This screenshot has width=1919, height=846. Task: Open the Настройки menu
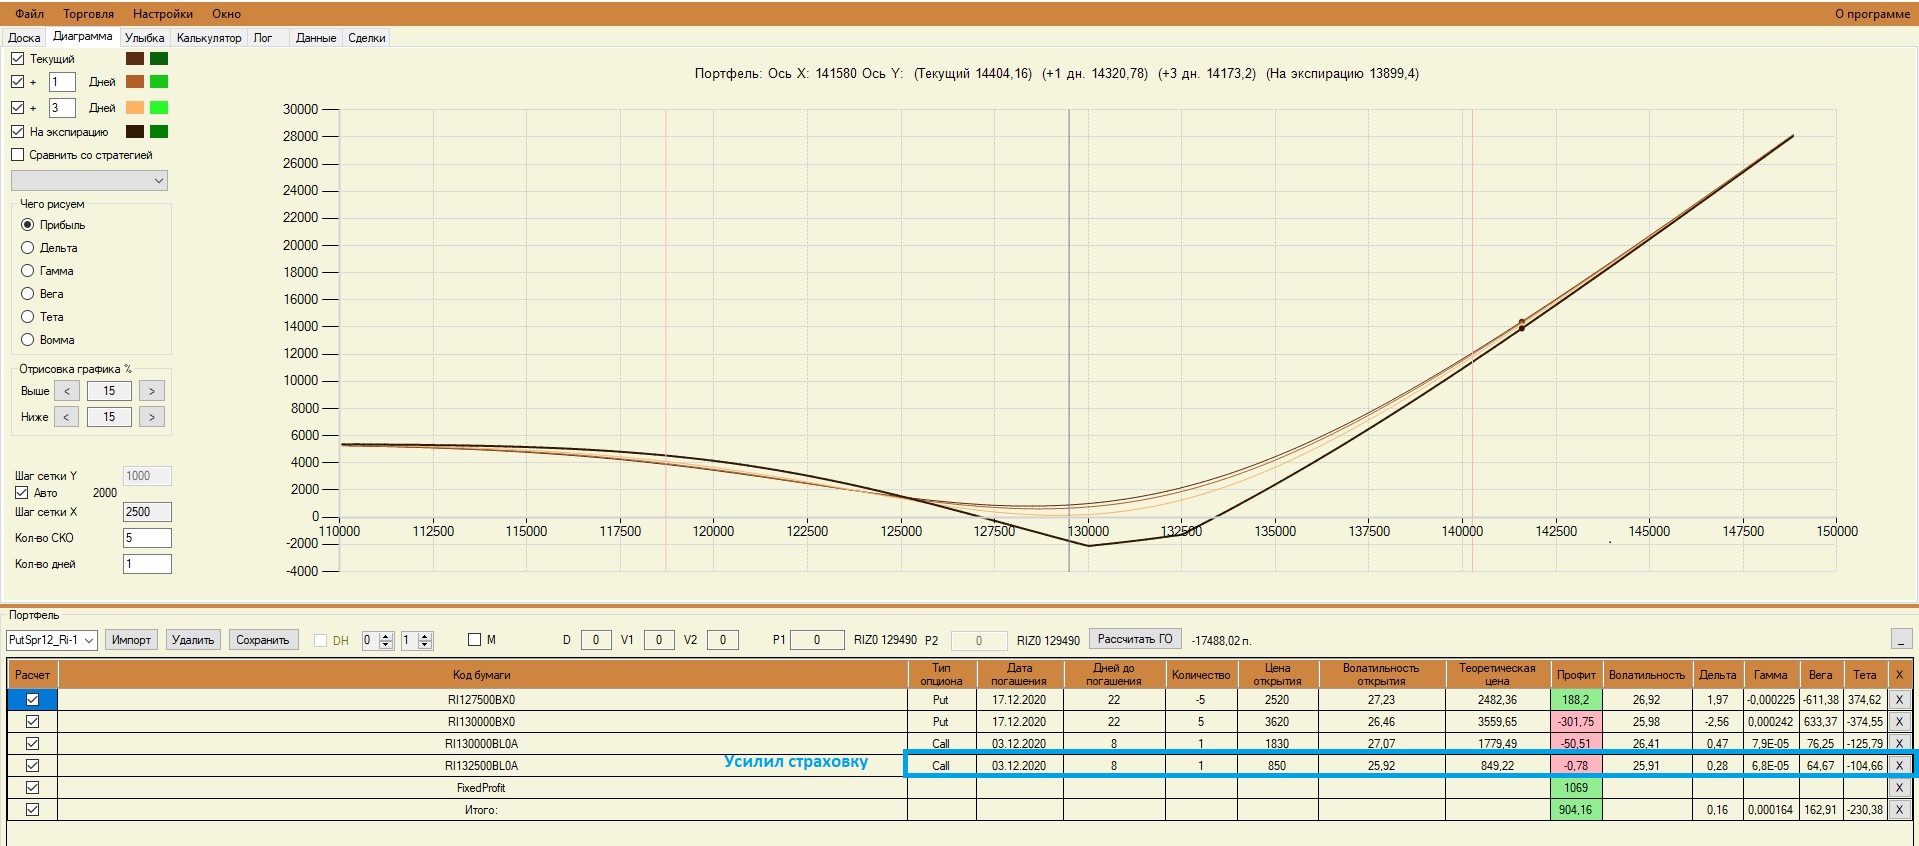point(163,14)
